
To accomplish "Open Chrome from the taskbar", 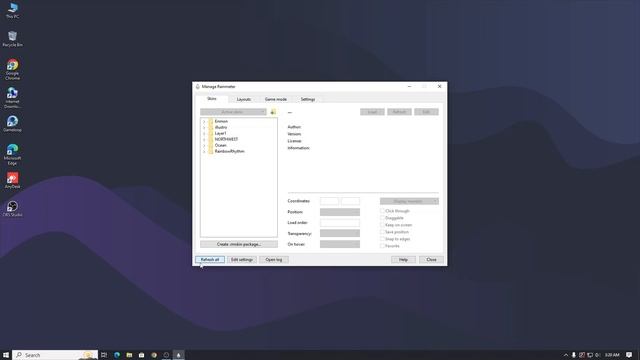I will click(154, 355).
